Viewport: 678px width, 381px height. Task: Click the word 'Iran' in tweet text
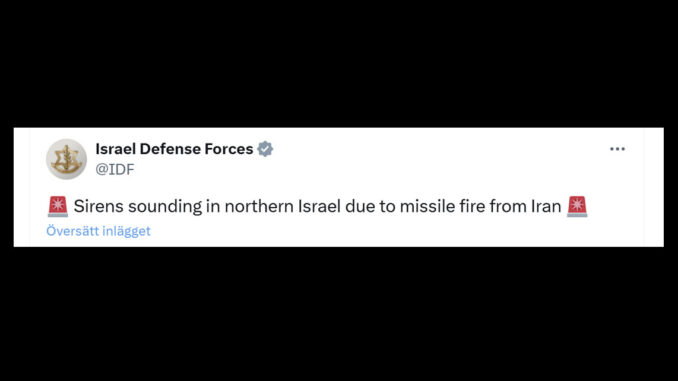tap(546, 206)
